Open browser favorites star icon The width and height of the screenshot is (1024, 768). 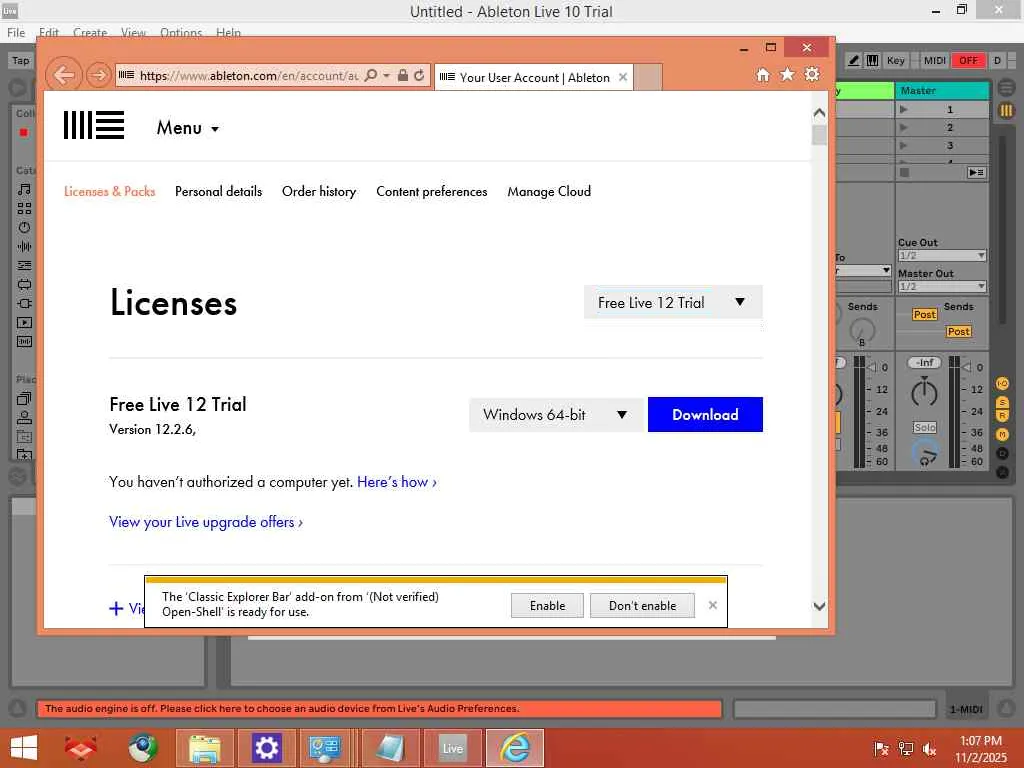coord(788,74)
